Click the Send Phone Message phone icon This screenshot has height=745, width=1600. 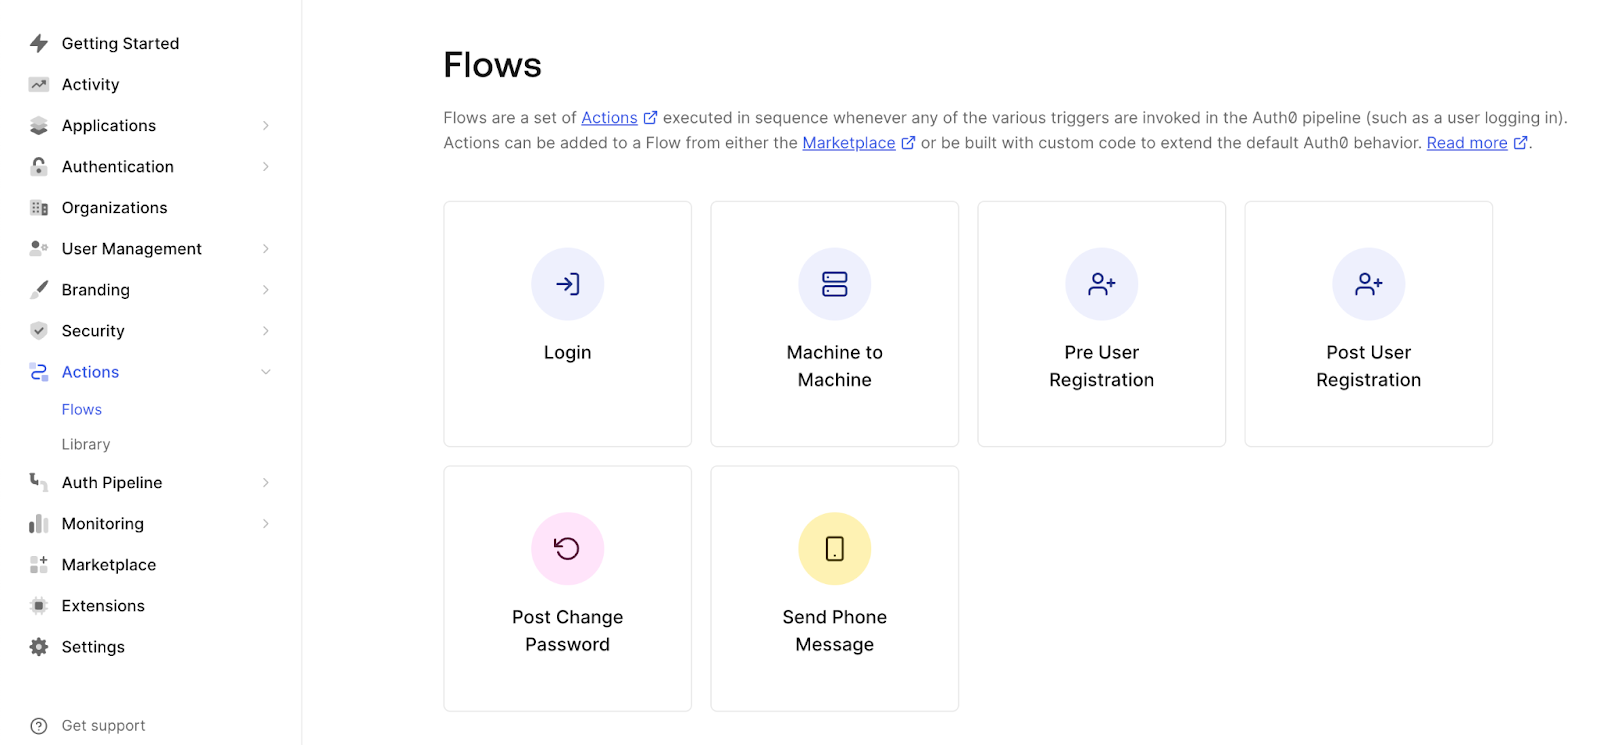835,548
